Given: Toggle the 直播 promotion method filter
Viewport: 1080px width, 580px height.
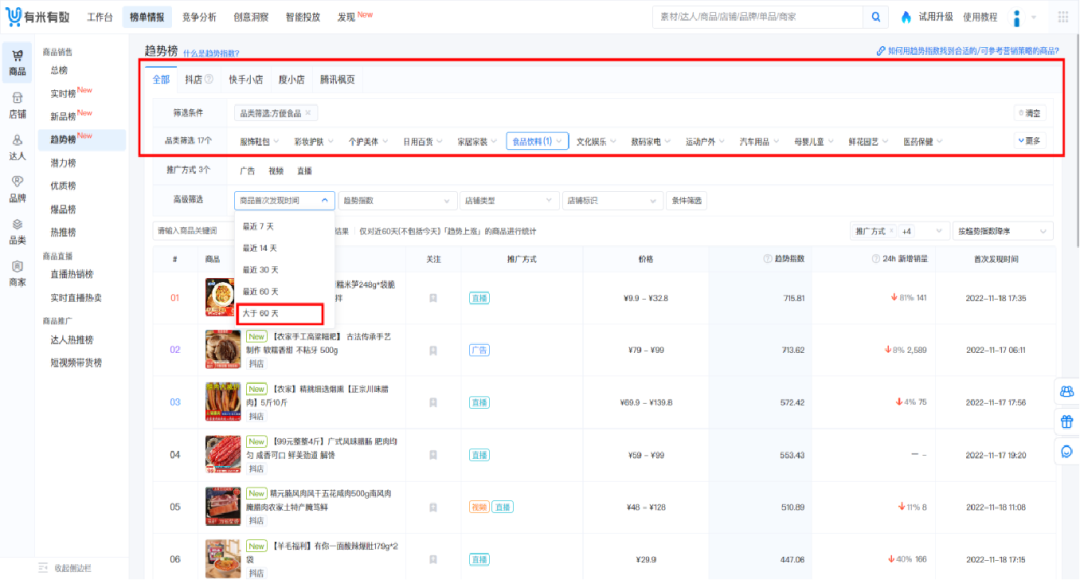Looking at the screenshot, I should [x=304, y=171].
